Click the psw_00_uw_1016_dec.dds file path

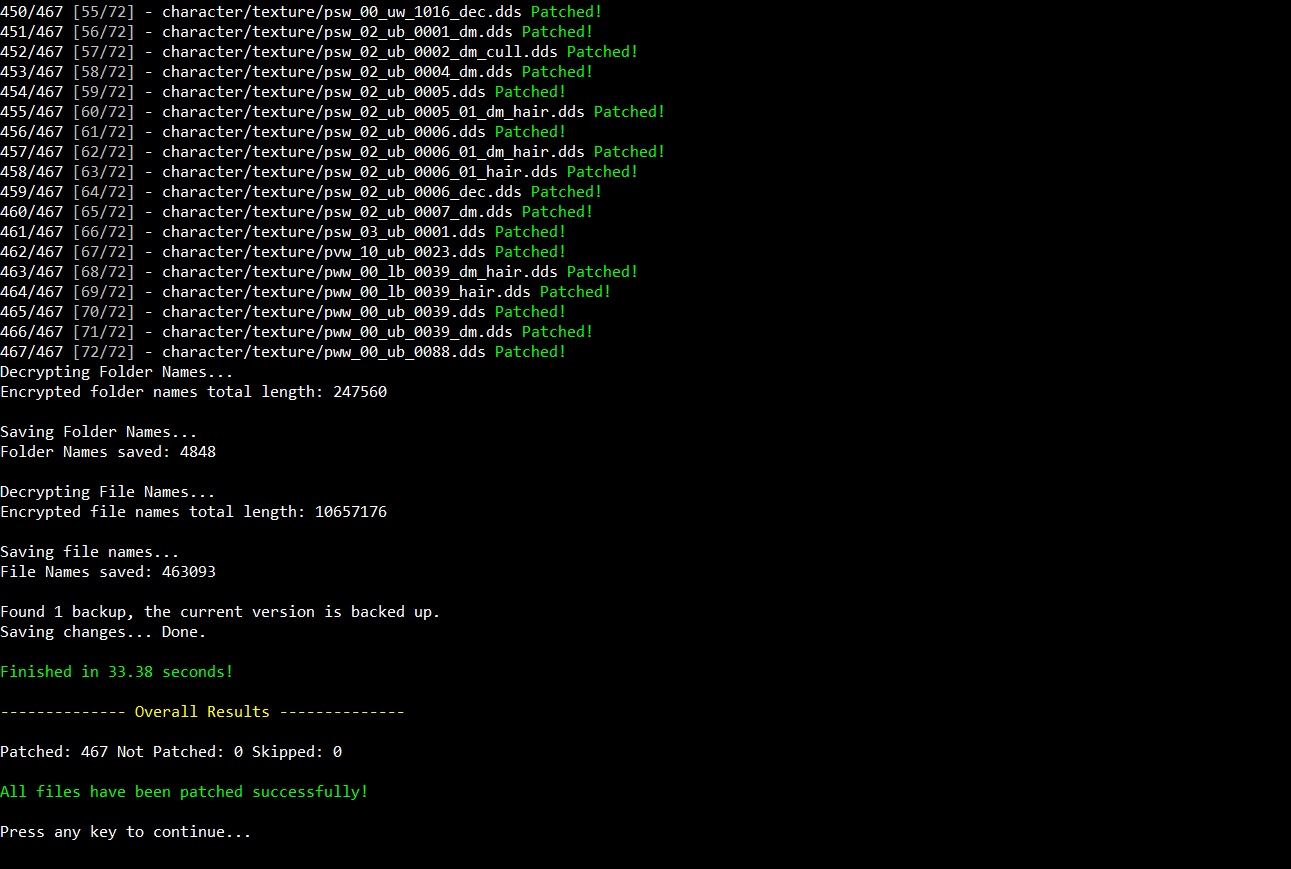point(341,12)
